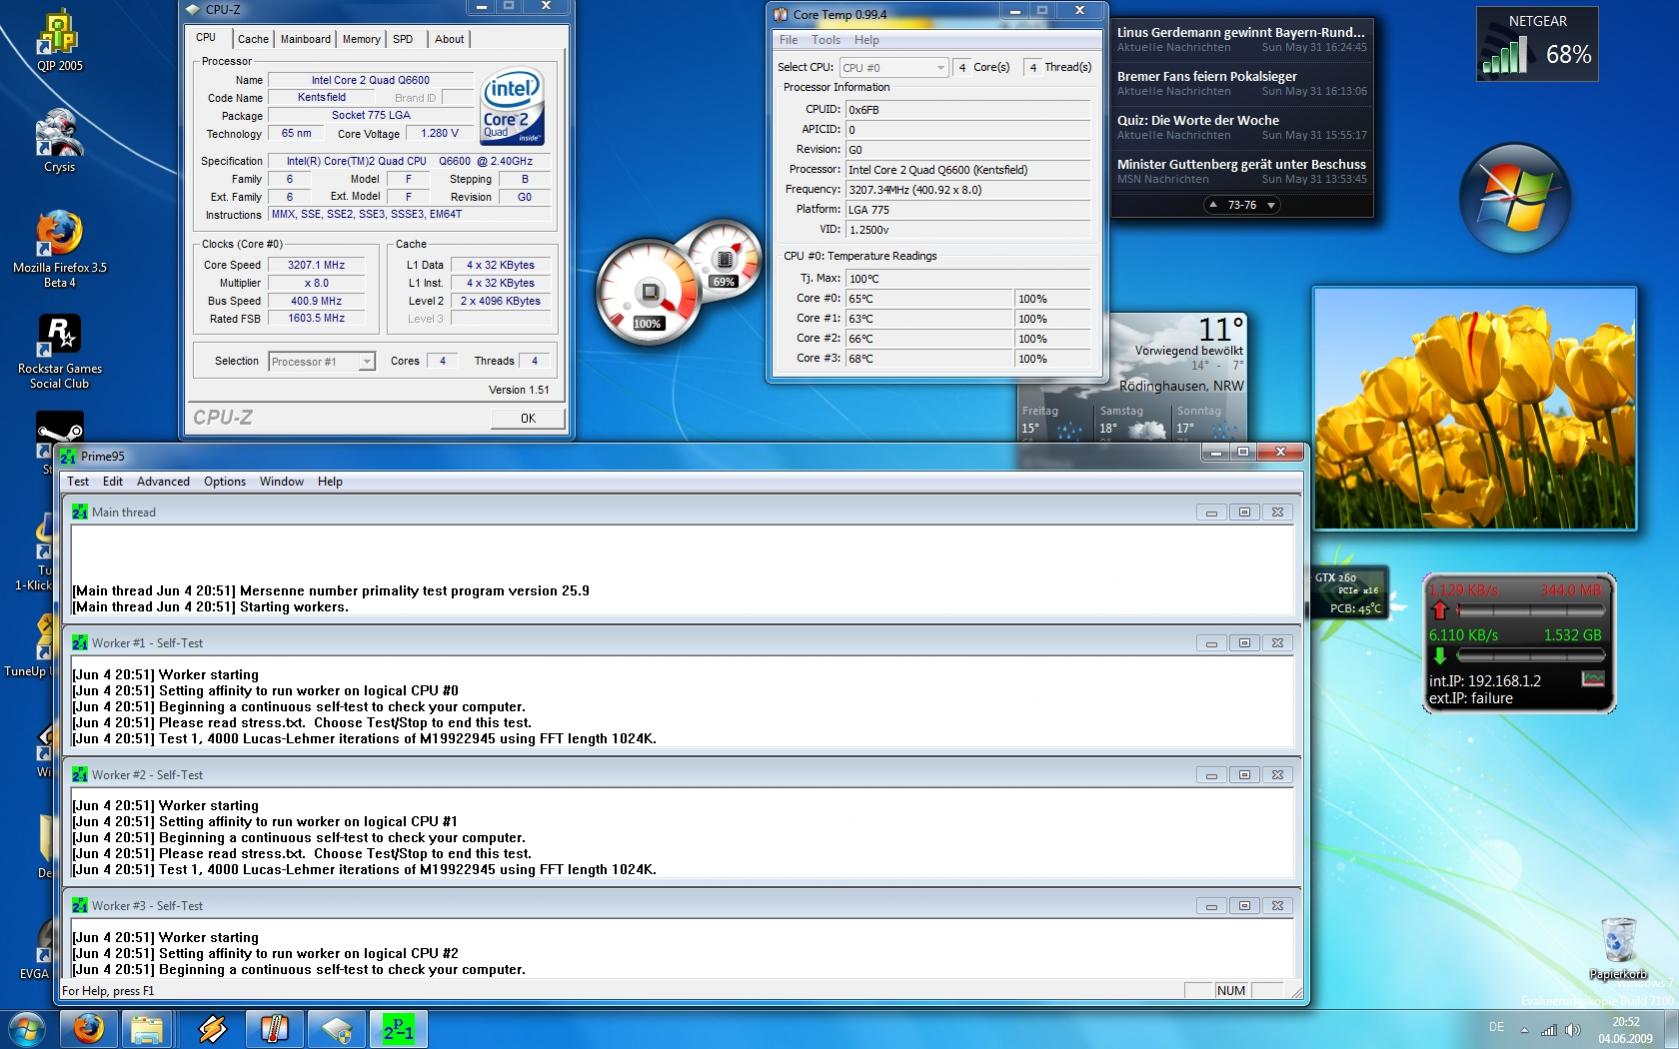Open the Help menu in Core Temp
1679x1049 pixels.
(867, 40)
